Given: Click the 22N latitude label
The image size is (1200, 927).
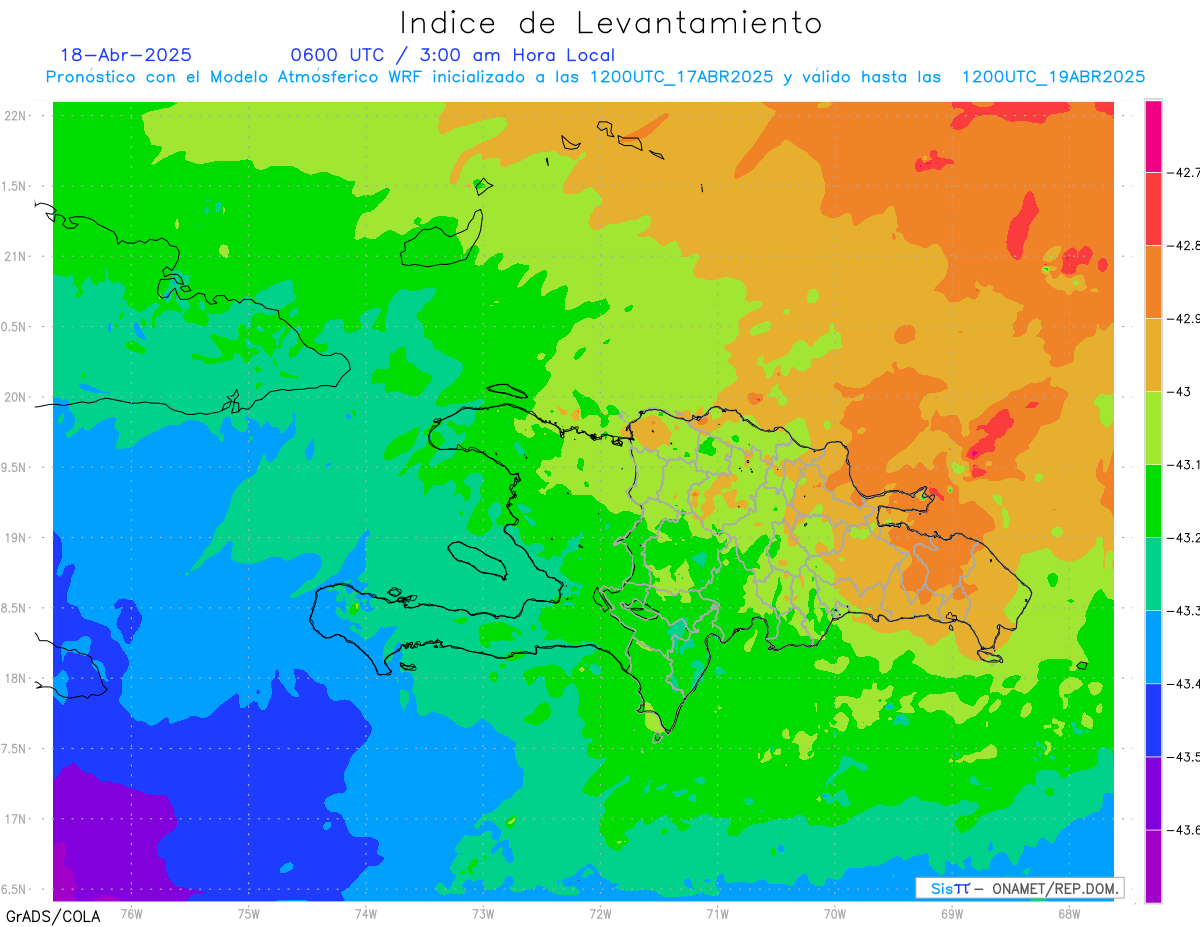Looking at the screenshot, I should (16, 115).
